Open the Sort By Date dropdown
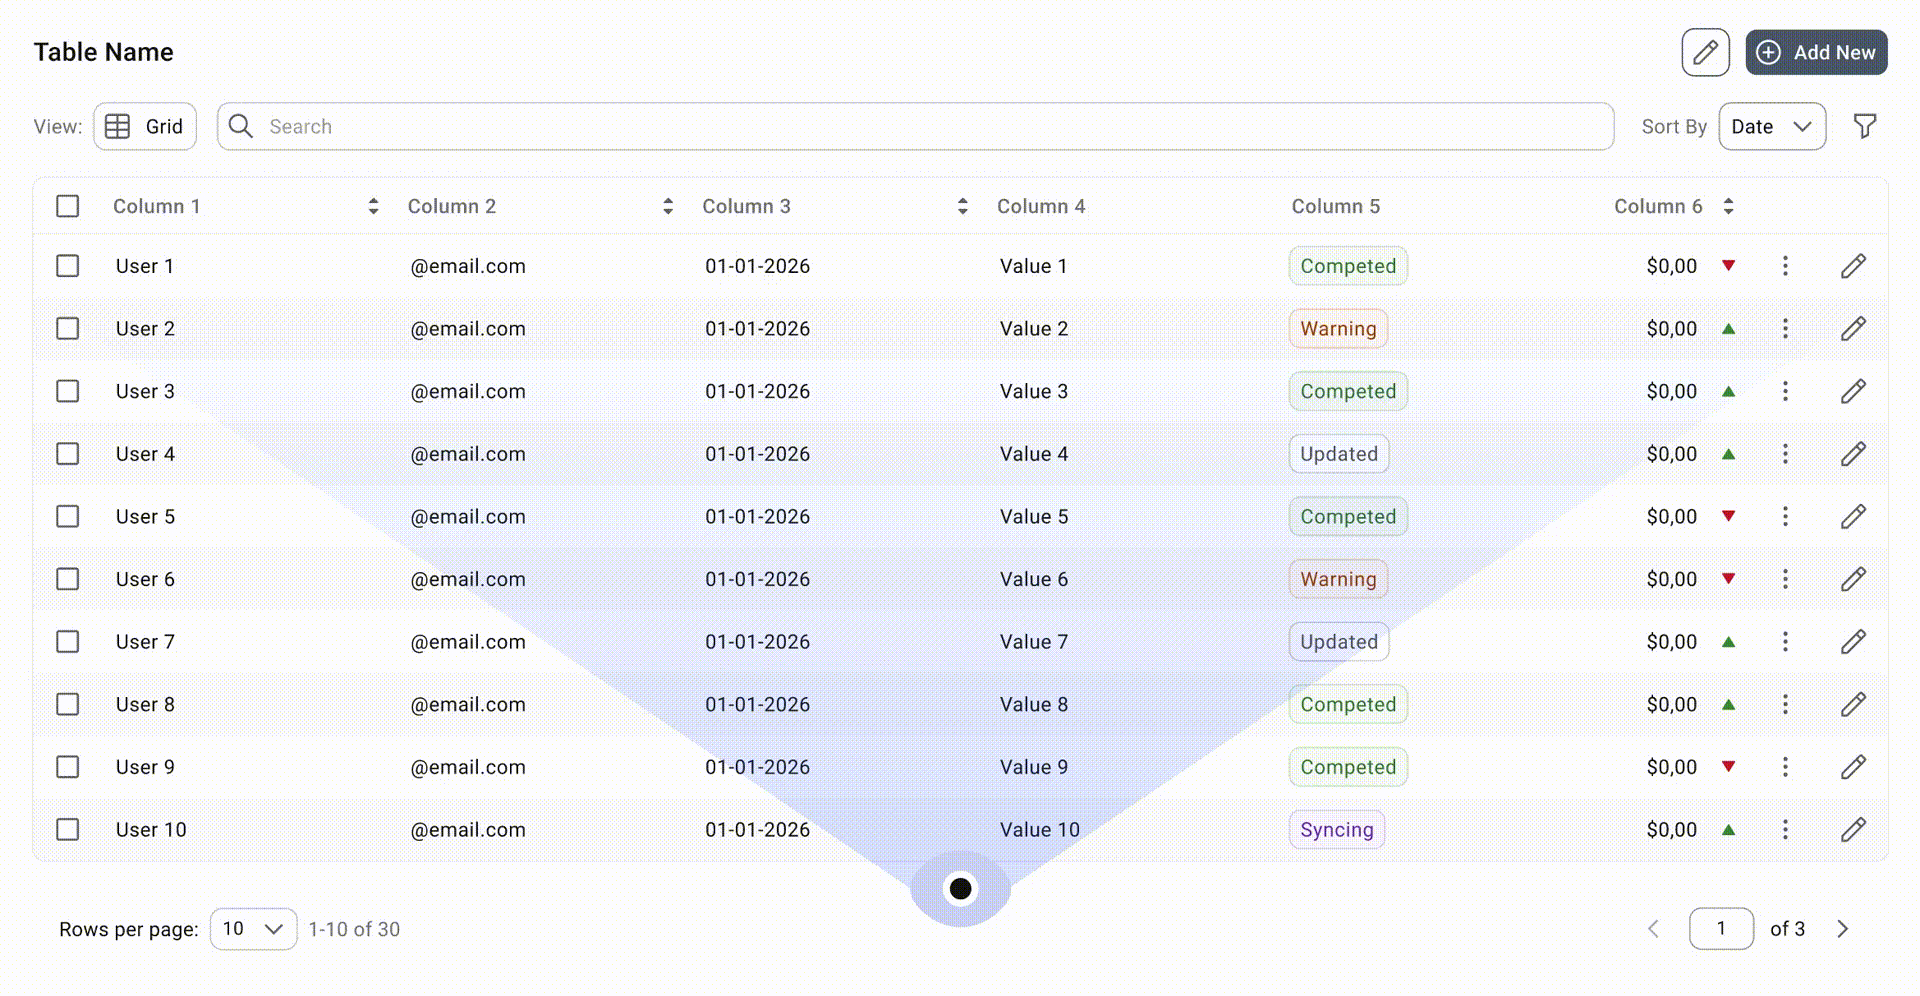The image size is (1920, 996). click(x=1772, y=126)
